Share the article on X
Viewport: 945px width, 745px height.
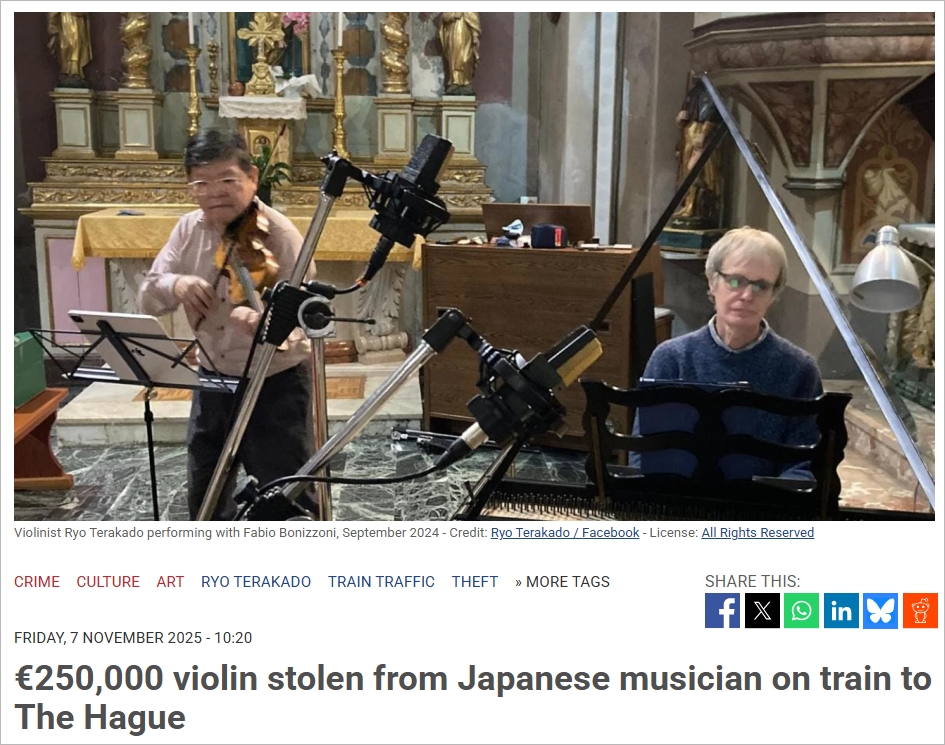point(762,611)
